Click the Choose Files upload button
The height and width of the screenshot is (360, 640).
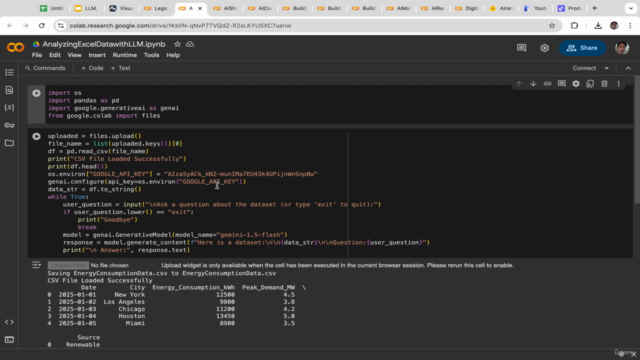(68, 265)
